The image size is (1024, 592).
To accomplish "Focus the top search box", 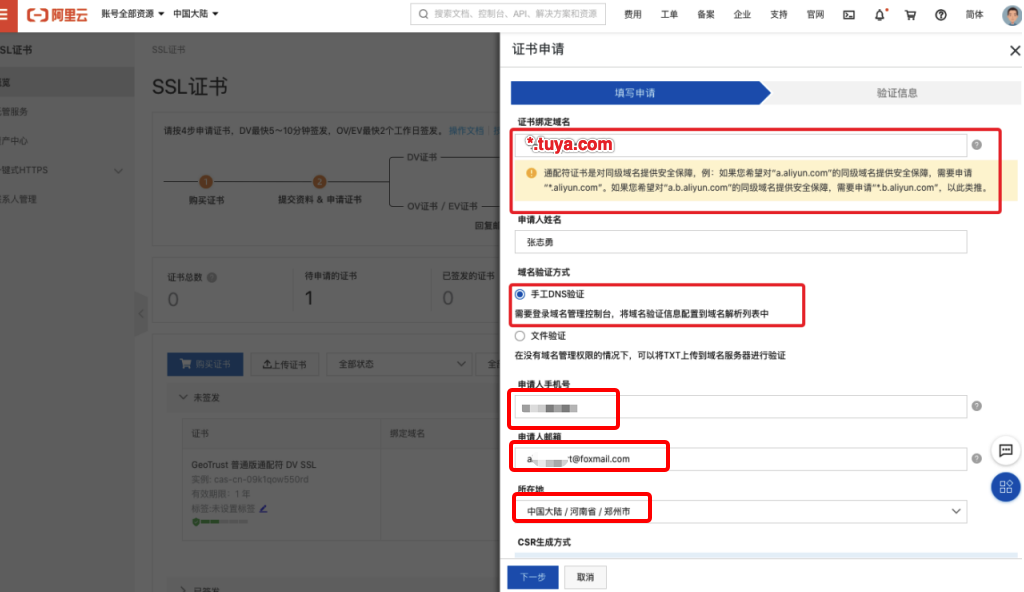I will [x=508, y=14].
